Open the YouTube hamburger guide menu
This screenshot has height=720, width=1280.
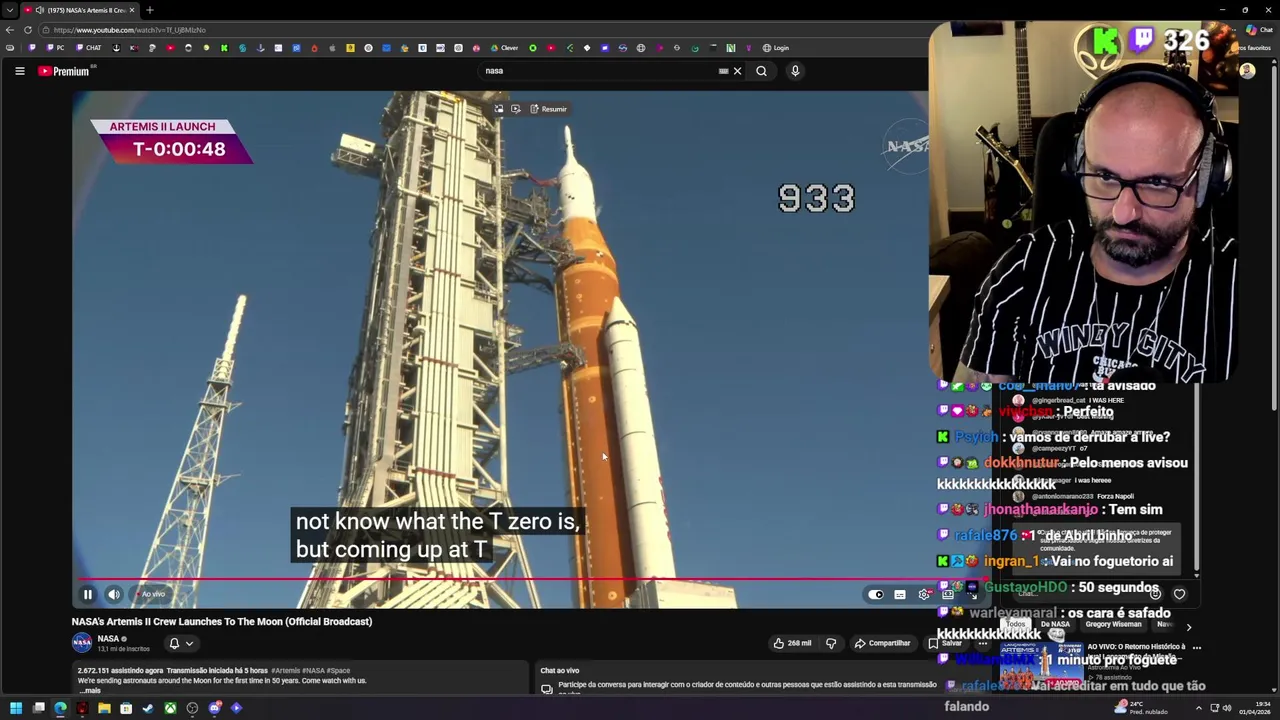click(x=19, y=71)
